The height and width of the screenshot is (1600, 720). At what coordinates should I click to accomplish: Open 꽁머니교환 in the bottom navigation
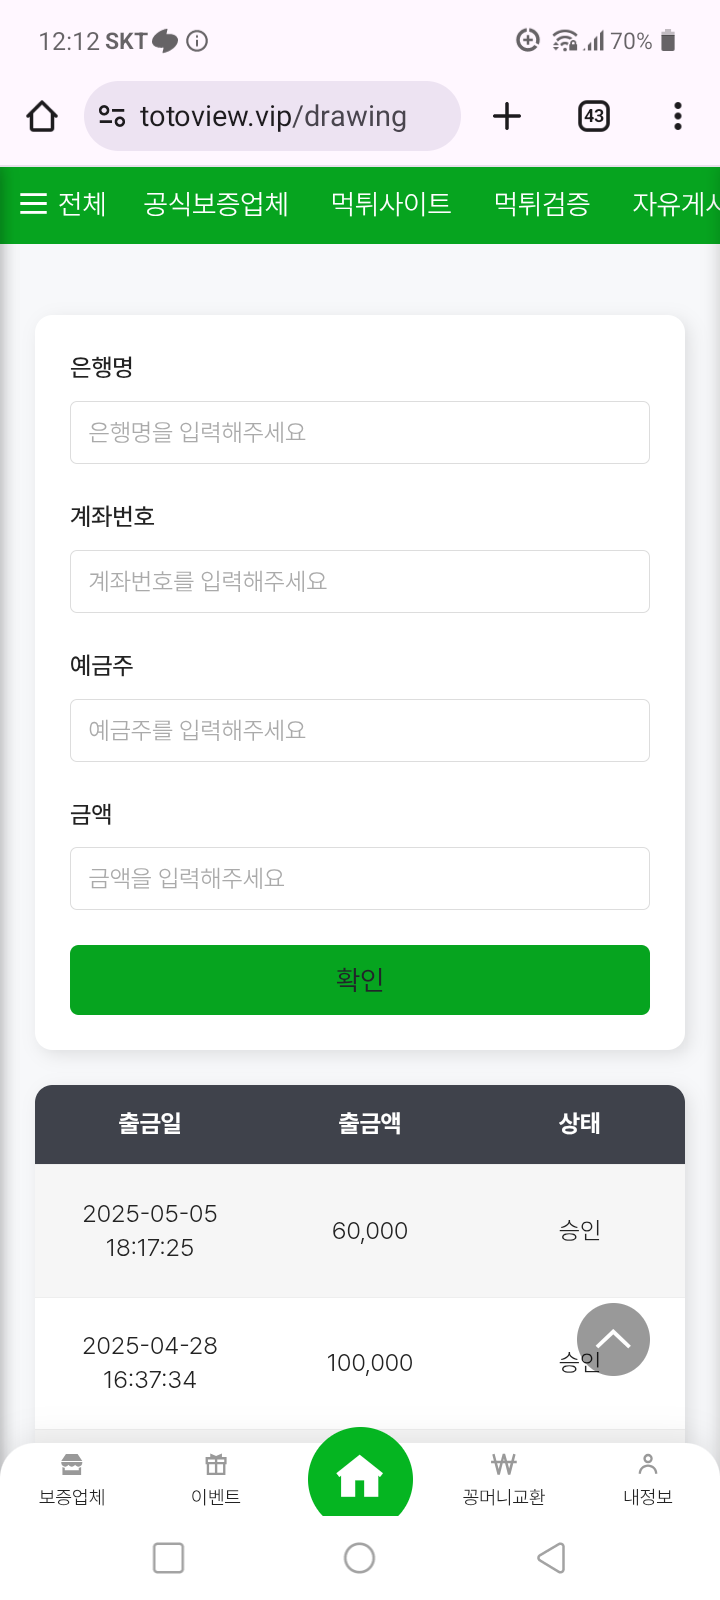(x=504, y=1479)
